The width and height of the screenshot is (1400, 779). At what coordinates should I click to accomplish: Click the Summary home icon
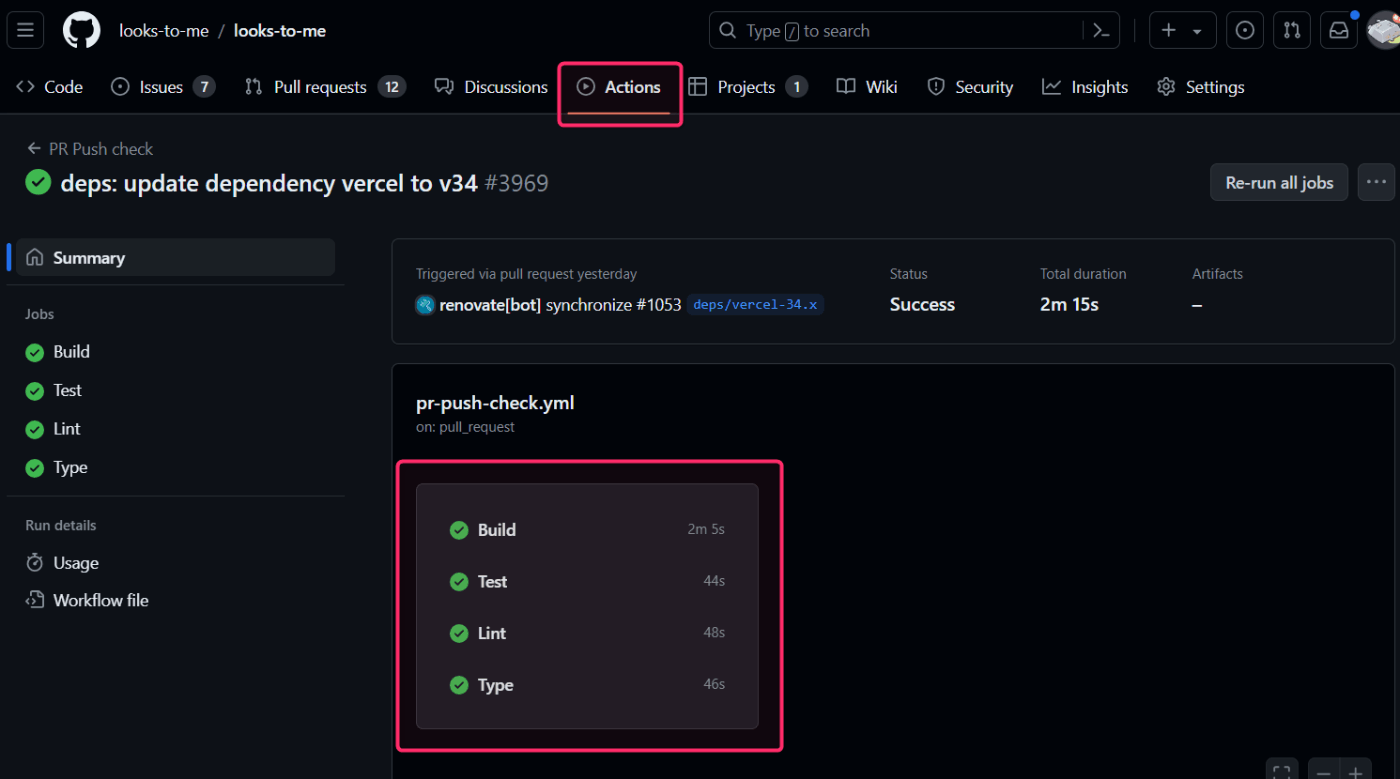click(35, 257)
